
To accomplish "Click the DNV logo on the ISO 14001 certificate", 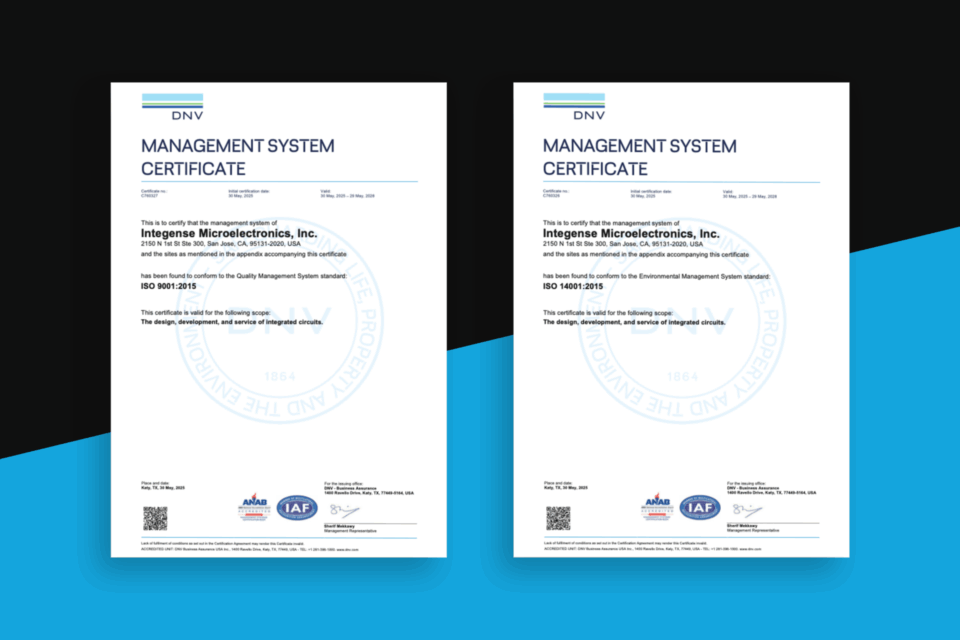I will pos(574,107).
